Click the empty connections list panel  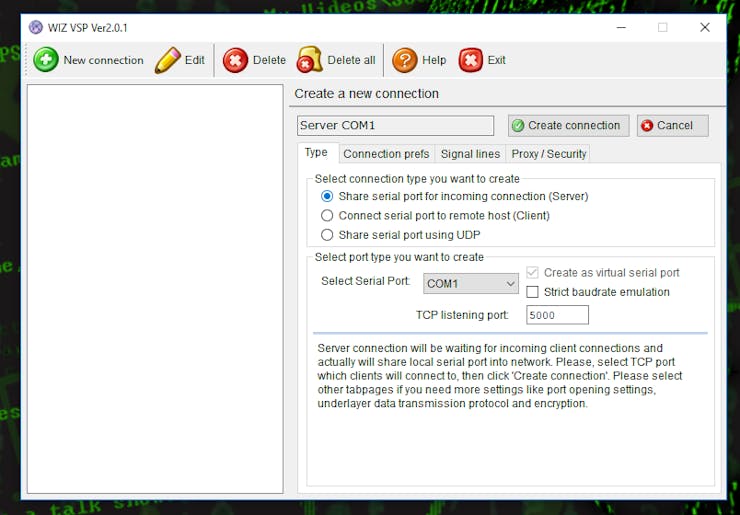[155, 289]
